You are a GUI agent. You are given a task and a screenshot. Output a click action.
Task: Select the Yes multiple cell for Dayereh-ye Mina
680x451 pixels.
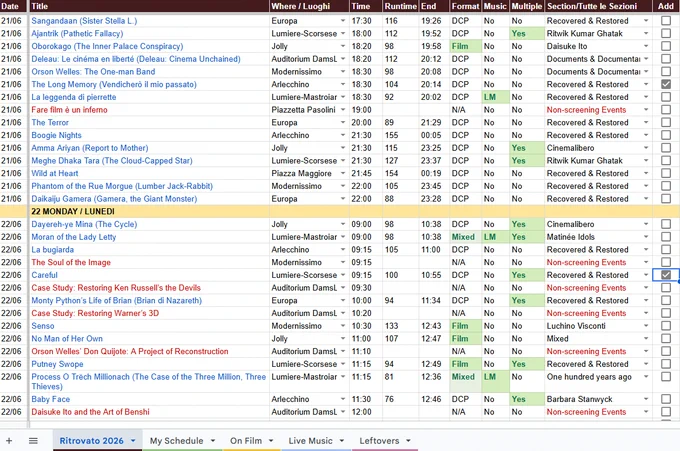(526, 224)
